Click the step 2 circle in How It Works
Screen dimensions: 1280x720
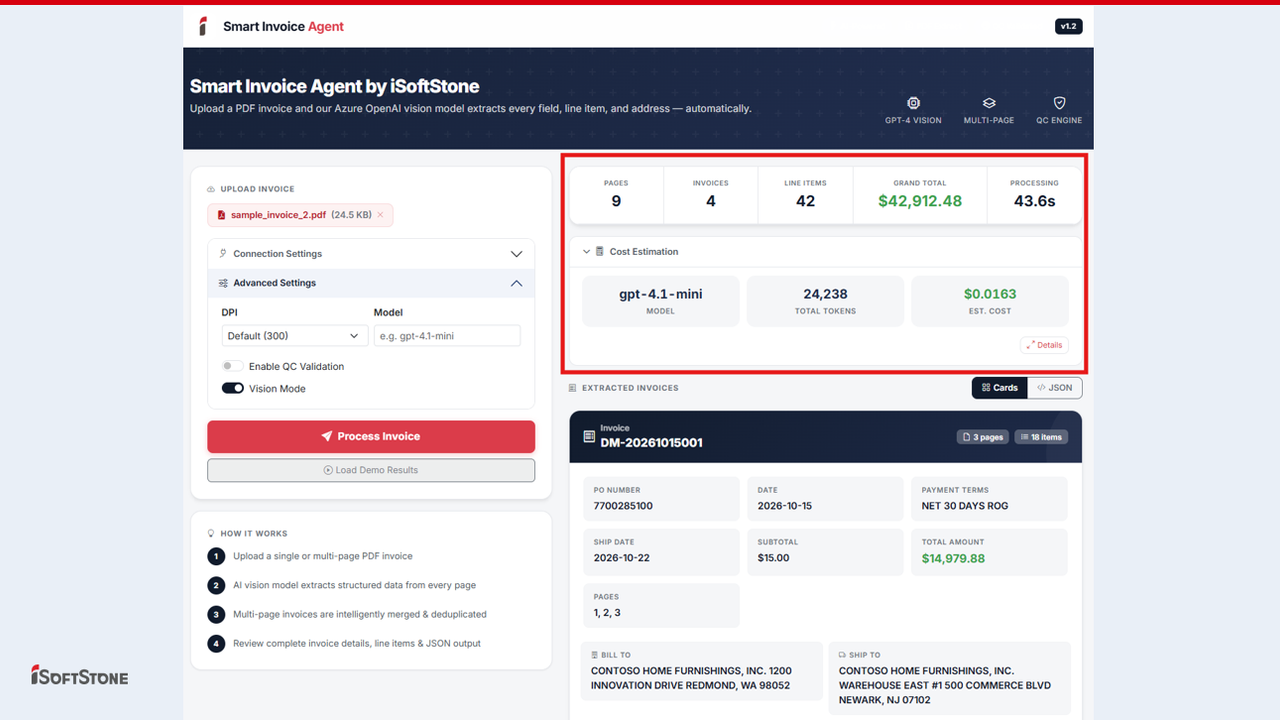(x=216, y=585)
